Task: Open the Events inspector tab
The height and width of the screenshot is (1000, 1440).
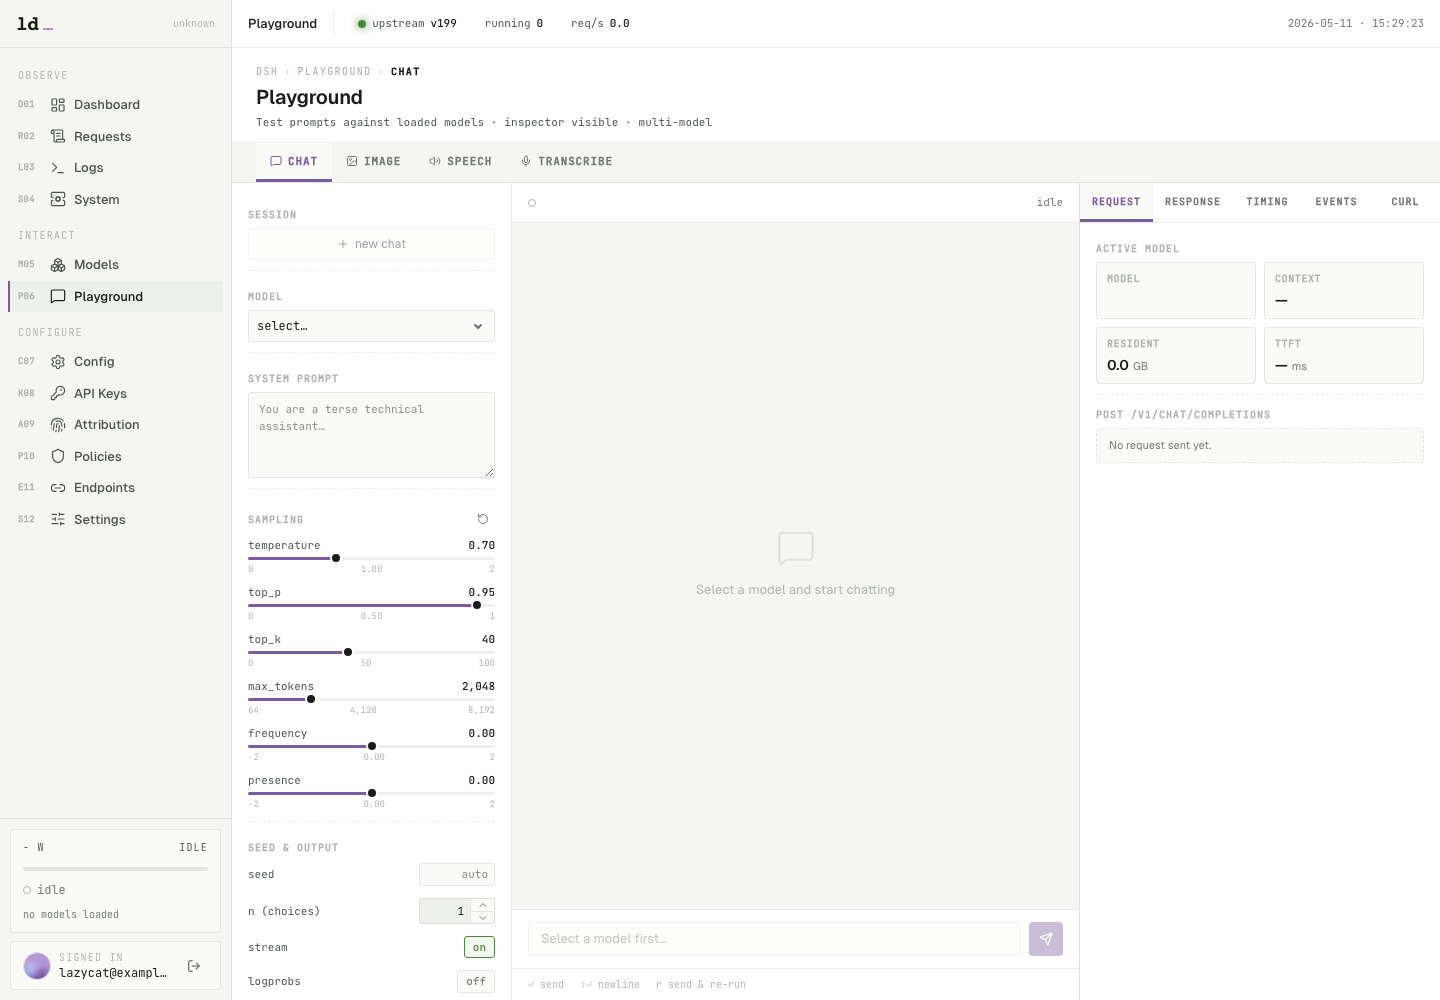Action: 1336,202
